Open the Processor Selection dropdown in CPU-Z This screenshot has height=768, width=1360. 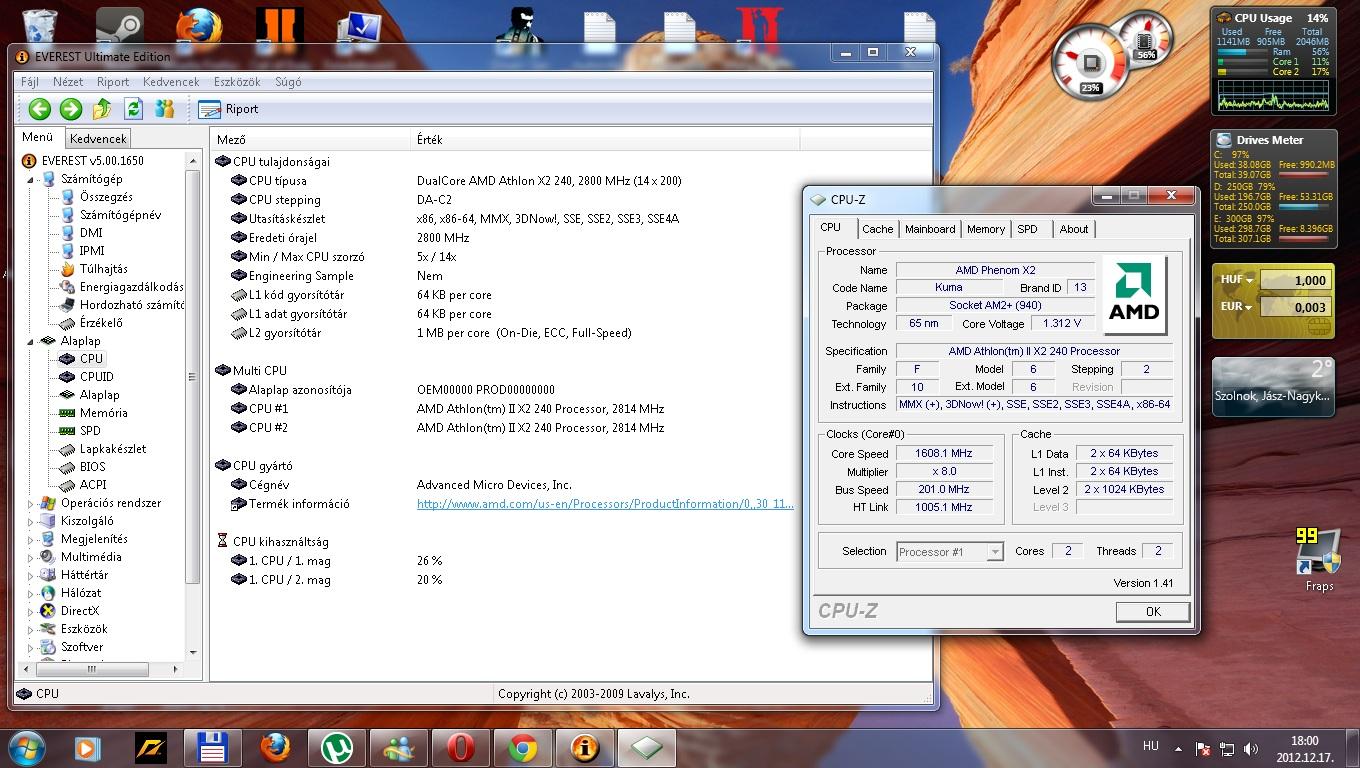click(949, 551)
